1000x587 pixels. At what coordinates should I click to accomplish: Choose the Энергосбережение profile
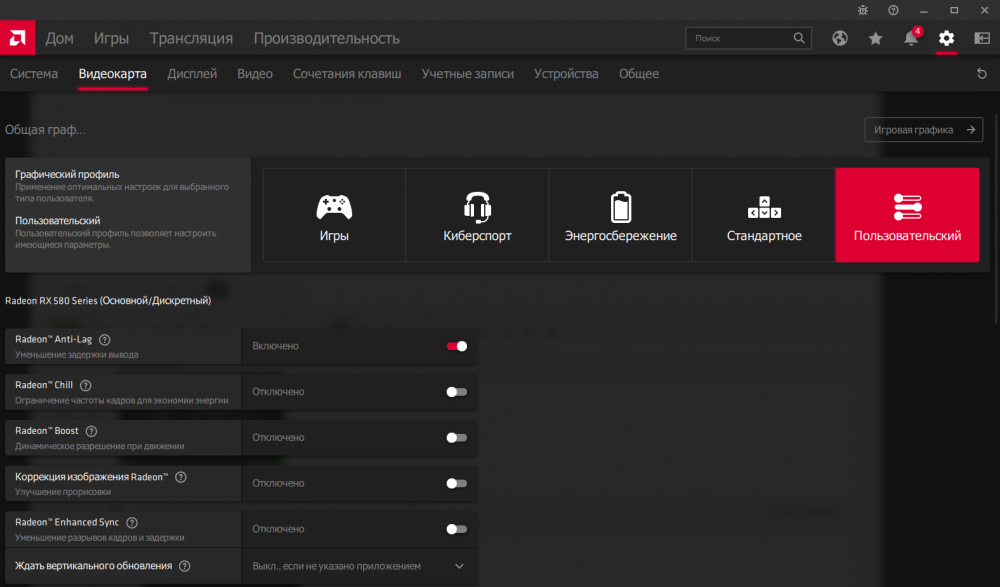coord(620,215)
